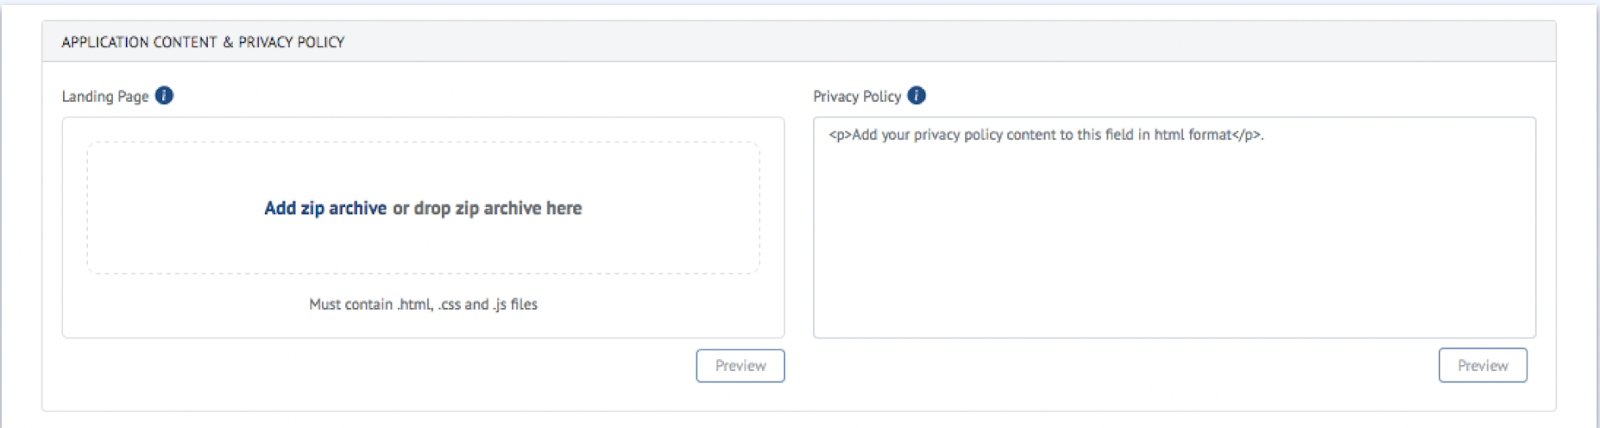Click the info icon beside Privacy Policy

[916, 96]
